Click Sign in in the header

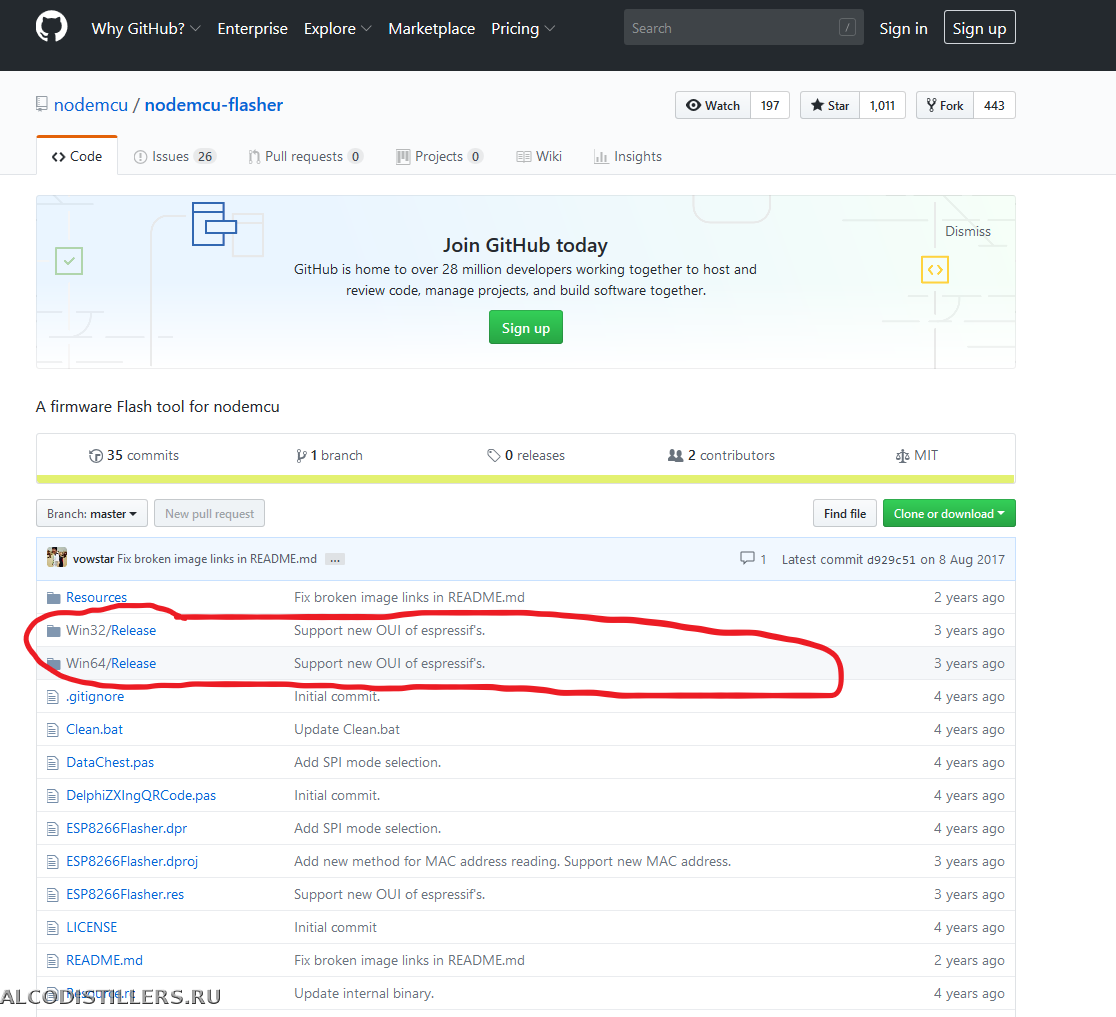pos(903,28)
